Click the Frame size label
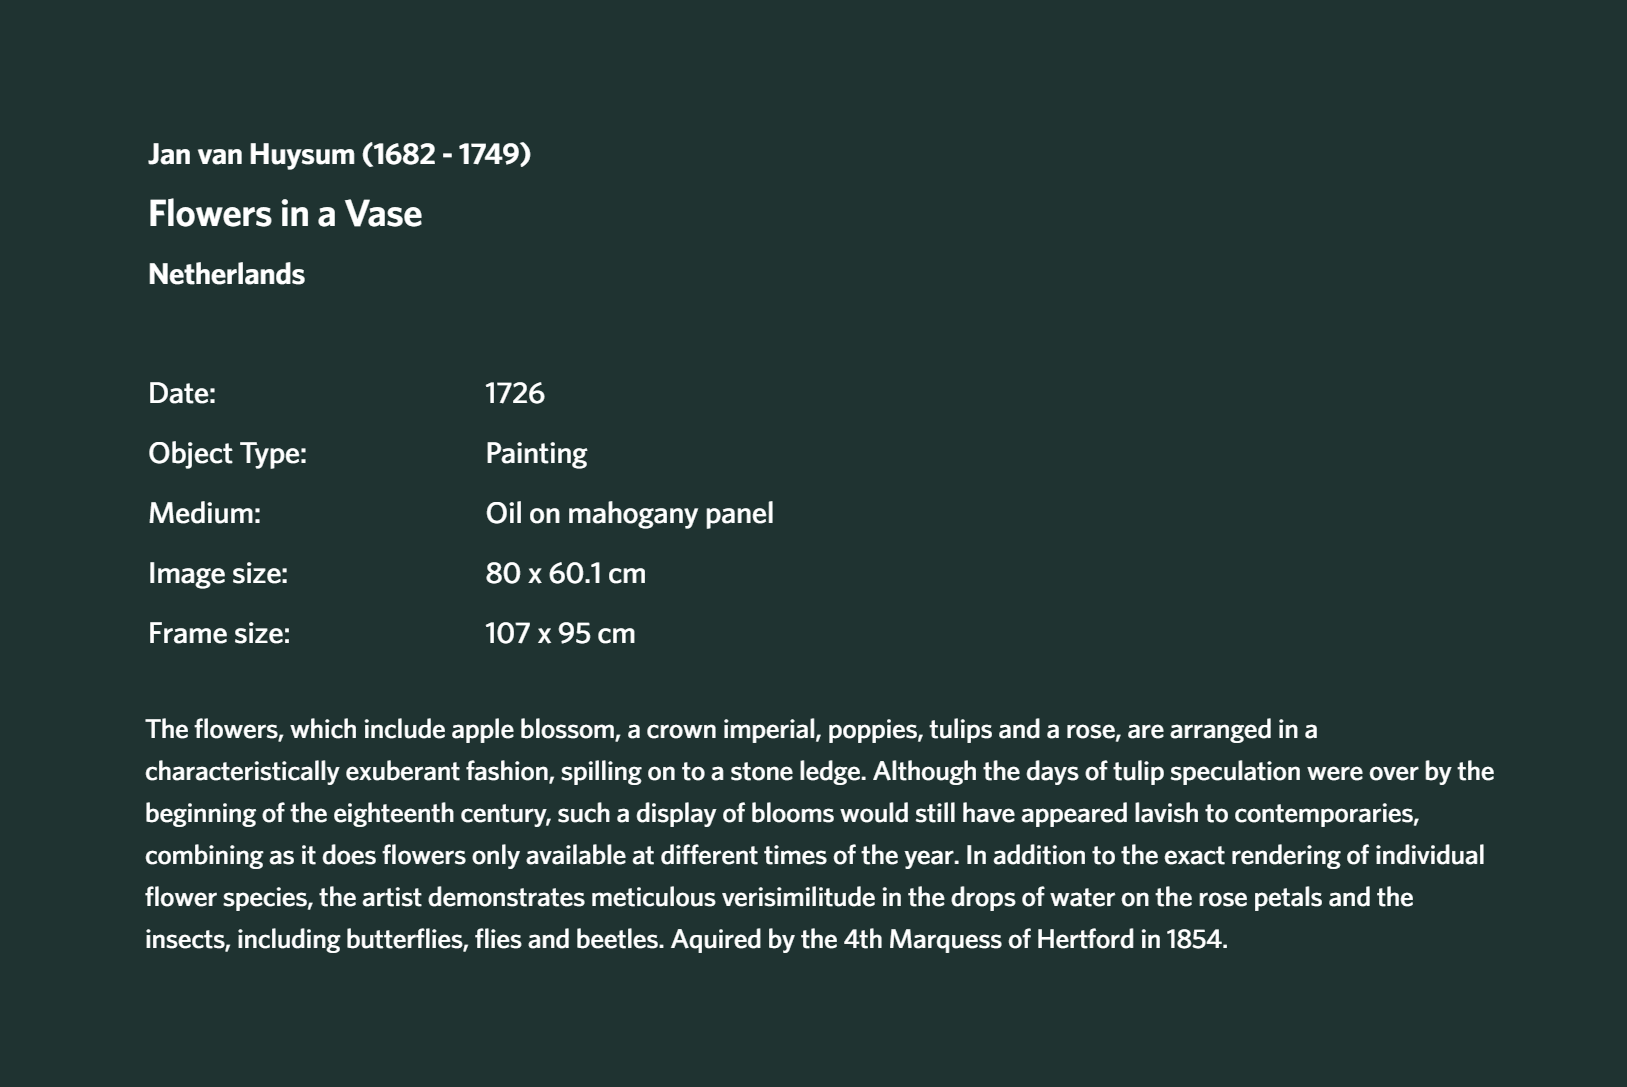Viewport: 1627px width, 1087px height. tap(219, 633)
